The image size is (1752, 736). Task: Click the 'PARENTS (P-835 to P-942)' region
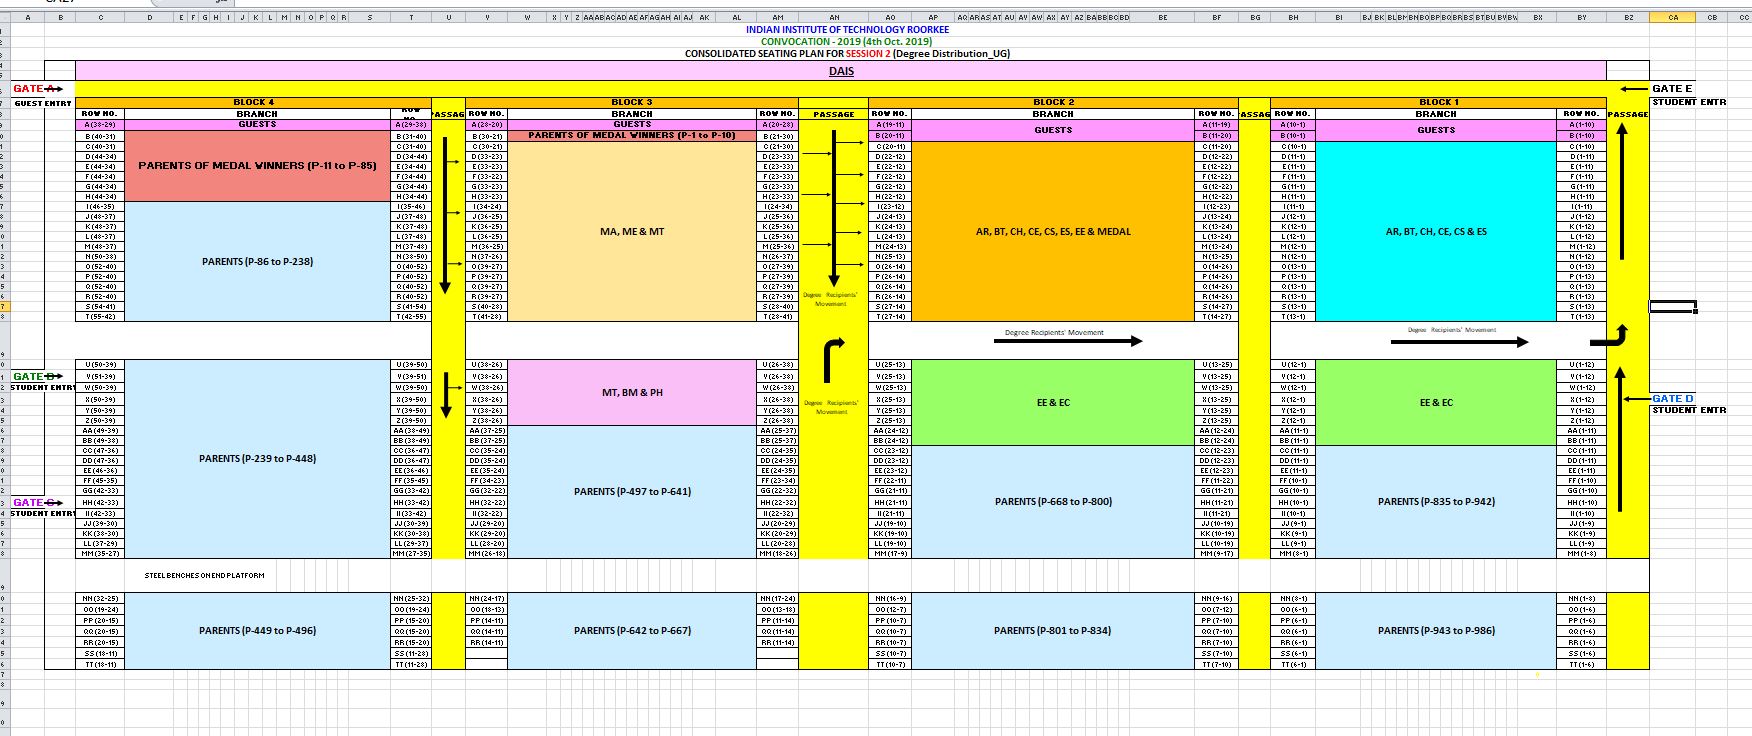point(1436,501)
